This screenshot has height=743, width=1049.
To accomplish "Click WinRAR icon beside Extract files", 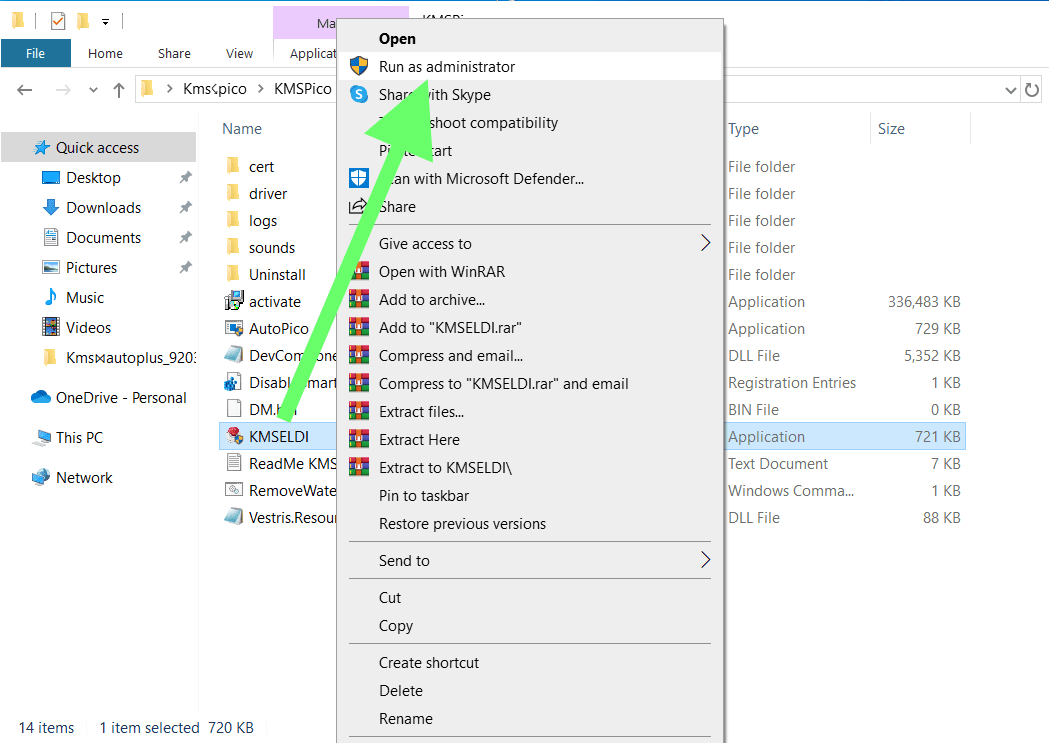I will click(359, 411).
